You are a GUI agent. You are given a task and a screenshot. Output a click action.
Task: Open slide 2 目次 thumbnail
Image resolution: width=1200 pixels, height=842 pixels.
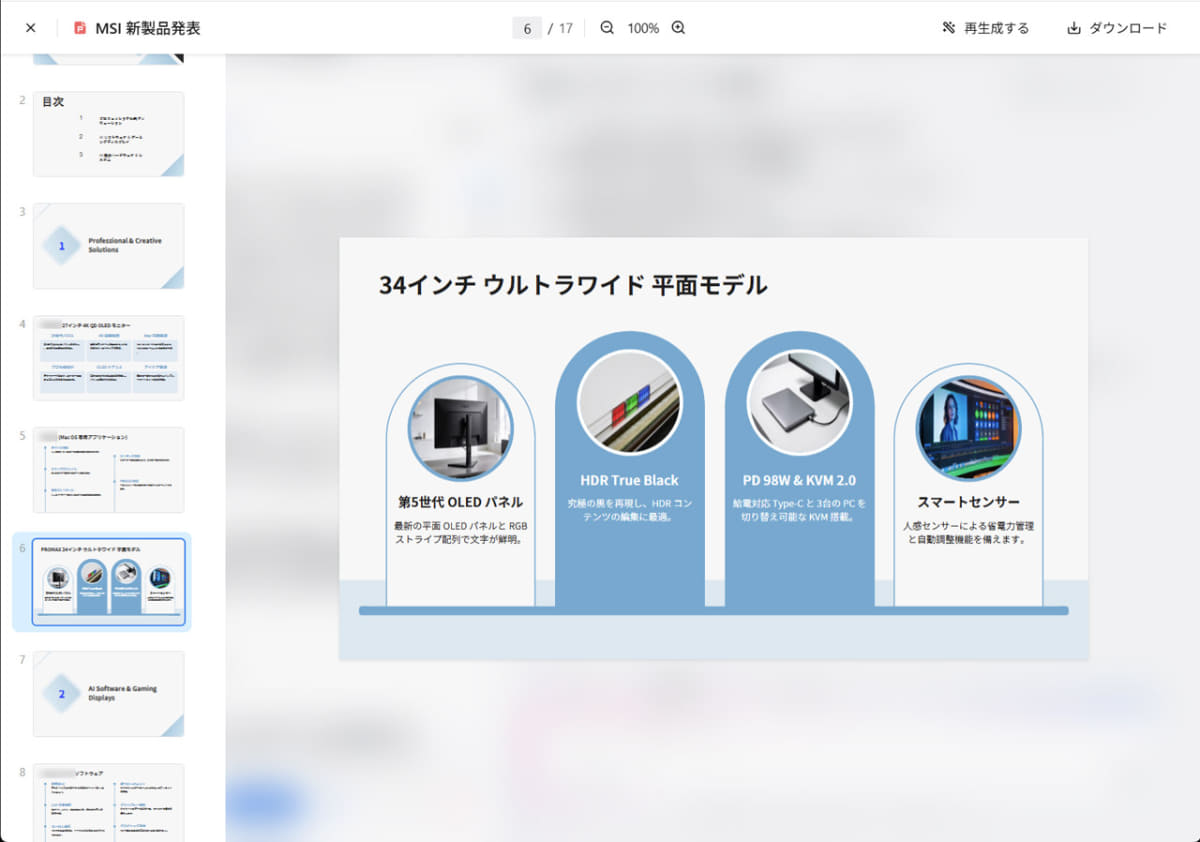point(108,134)
